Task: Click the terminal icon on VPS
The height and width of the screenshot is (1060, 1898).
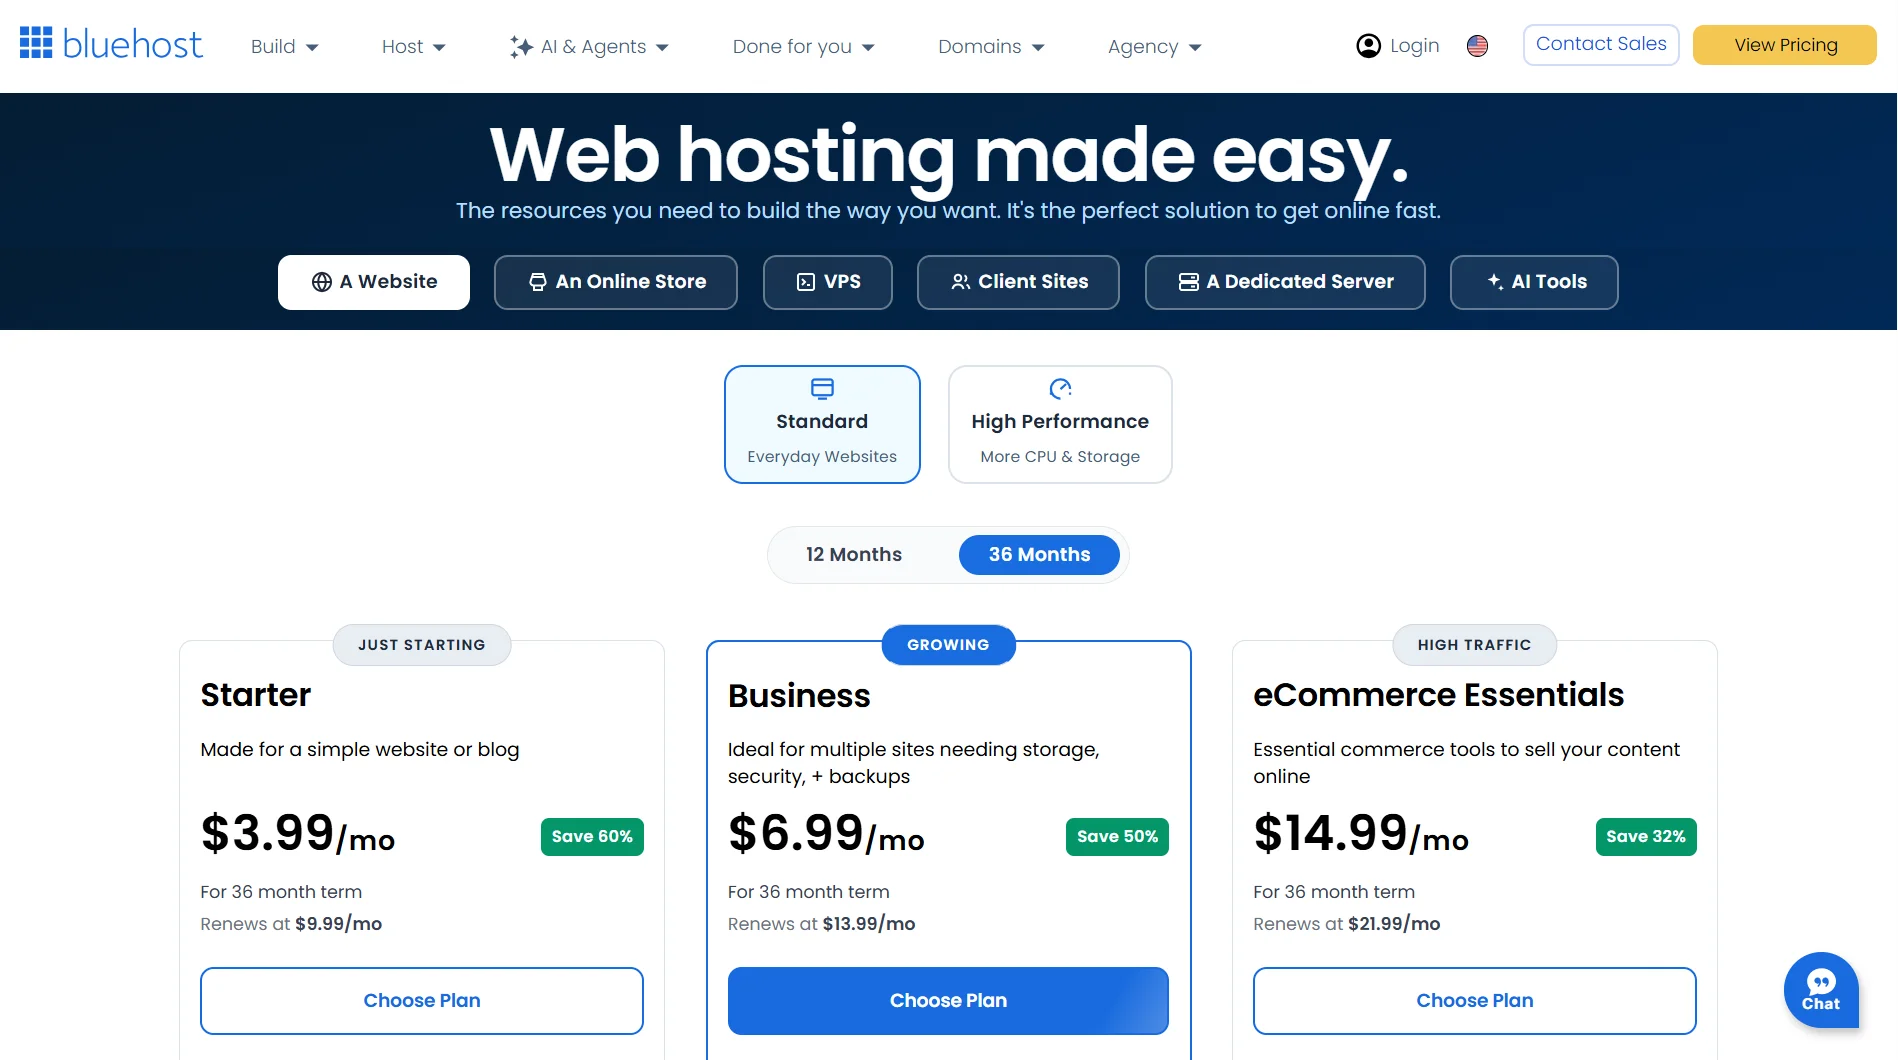Action: (806, 282)
